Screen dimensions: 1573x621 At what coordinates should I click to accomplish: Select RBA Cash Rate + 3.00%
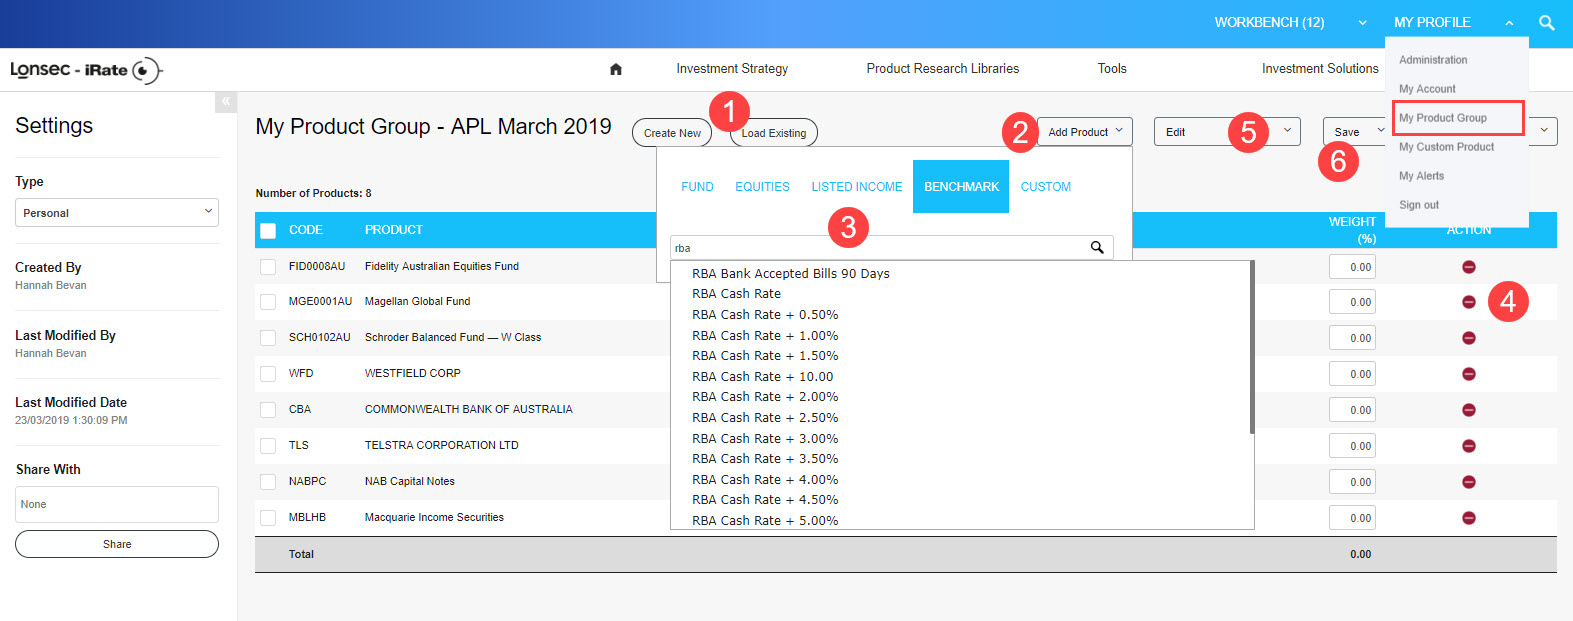(x=765, y=439)
